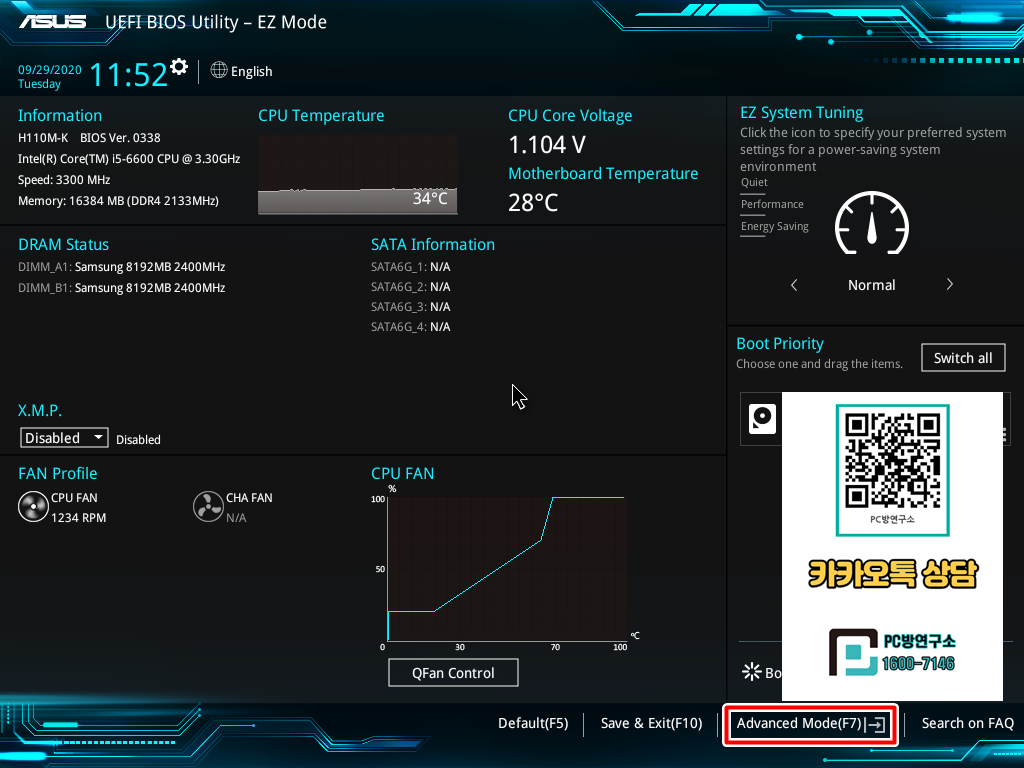This screenshot has width=1024, height=768.
Task: Click the CHA FAN fan icon
Action: (208, 507)
